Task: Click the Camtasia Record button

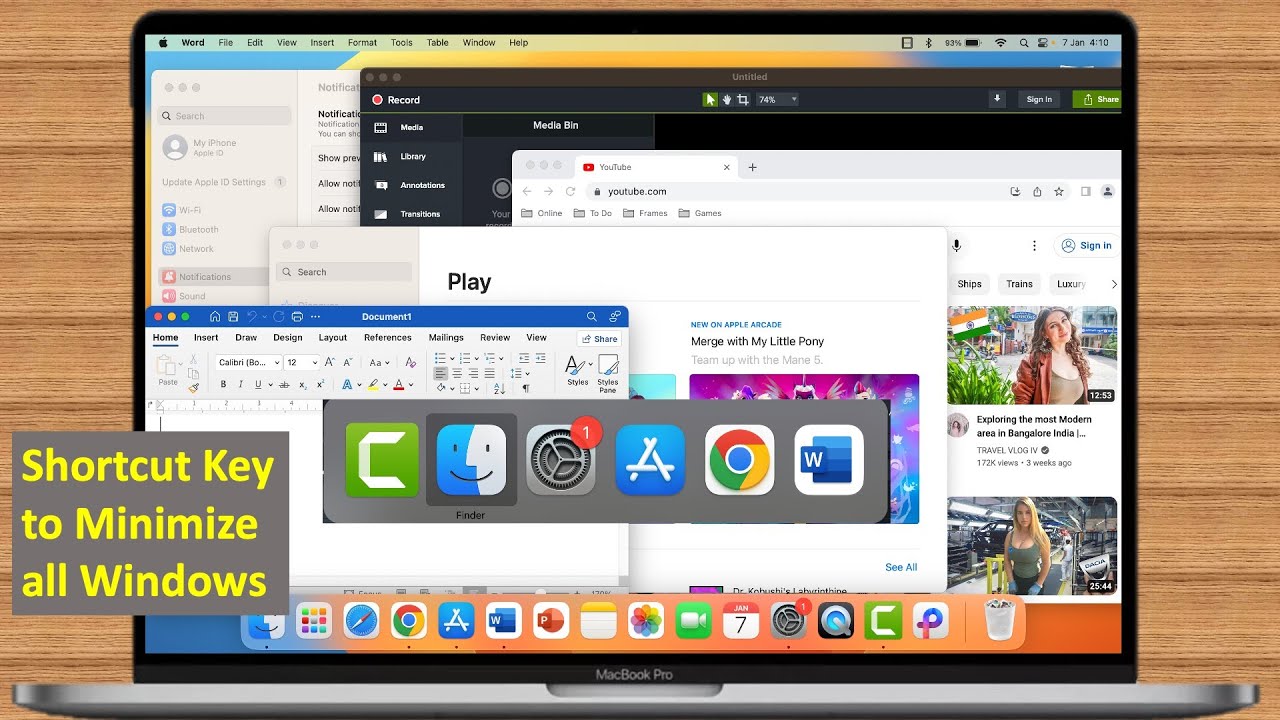Action: coord(396,100)
